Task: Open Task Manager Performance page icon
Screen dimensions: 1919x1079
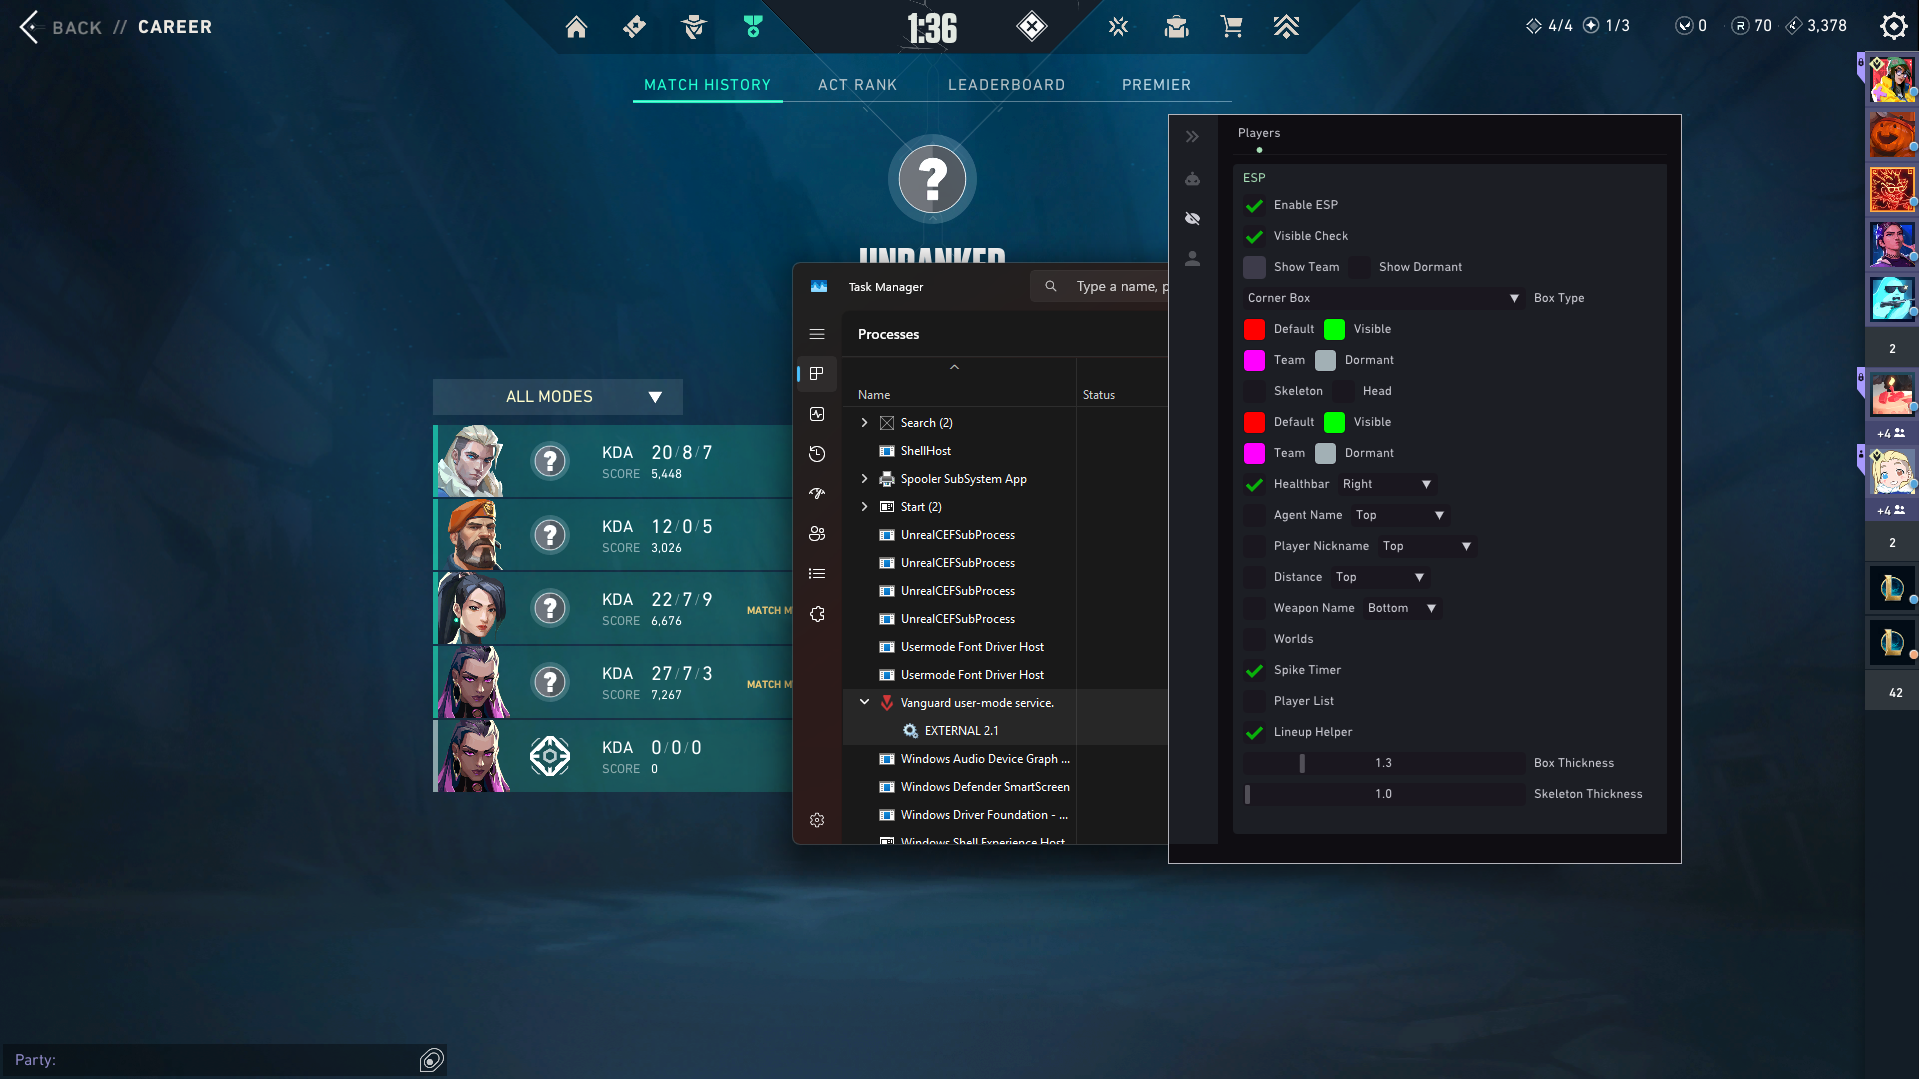Action: 817,414
